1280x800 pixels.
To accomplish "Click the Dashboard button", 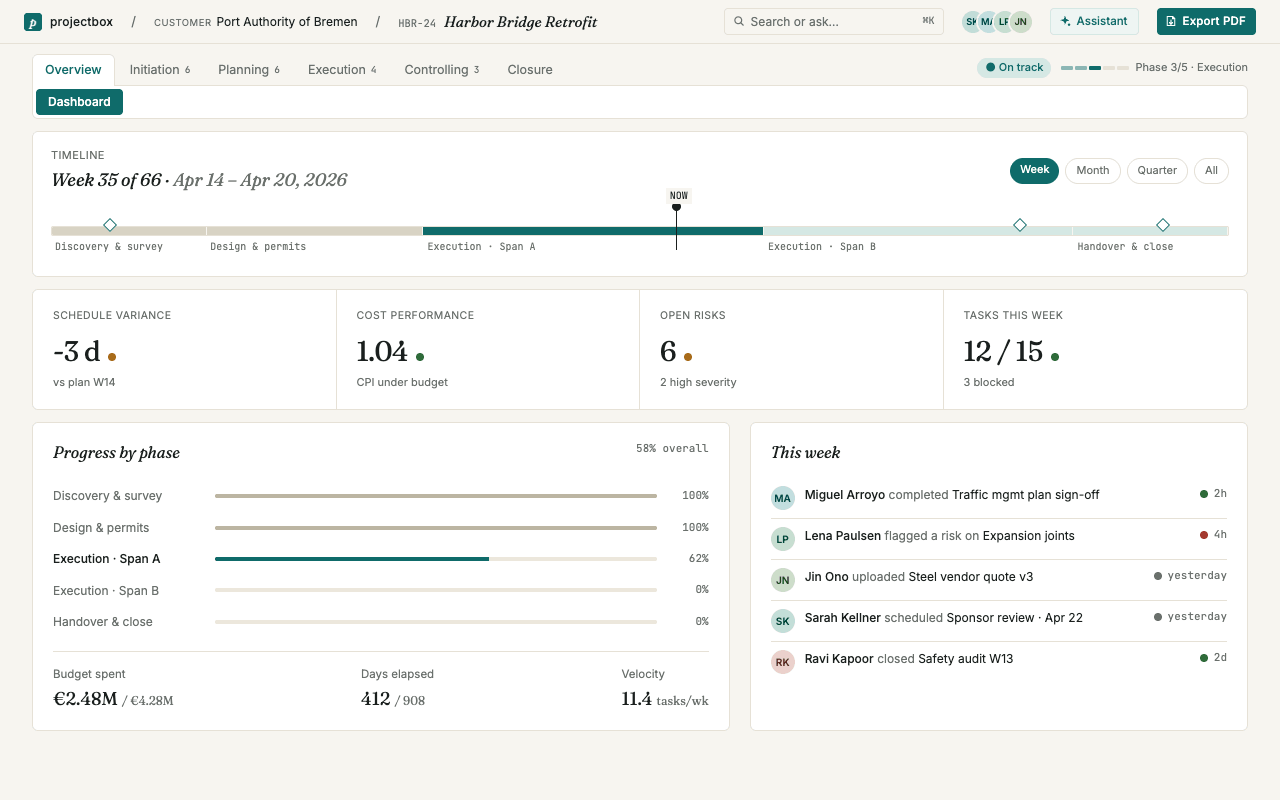I will click(x=79, y=102).
